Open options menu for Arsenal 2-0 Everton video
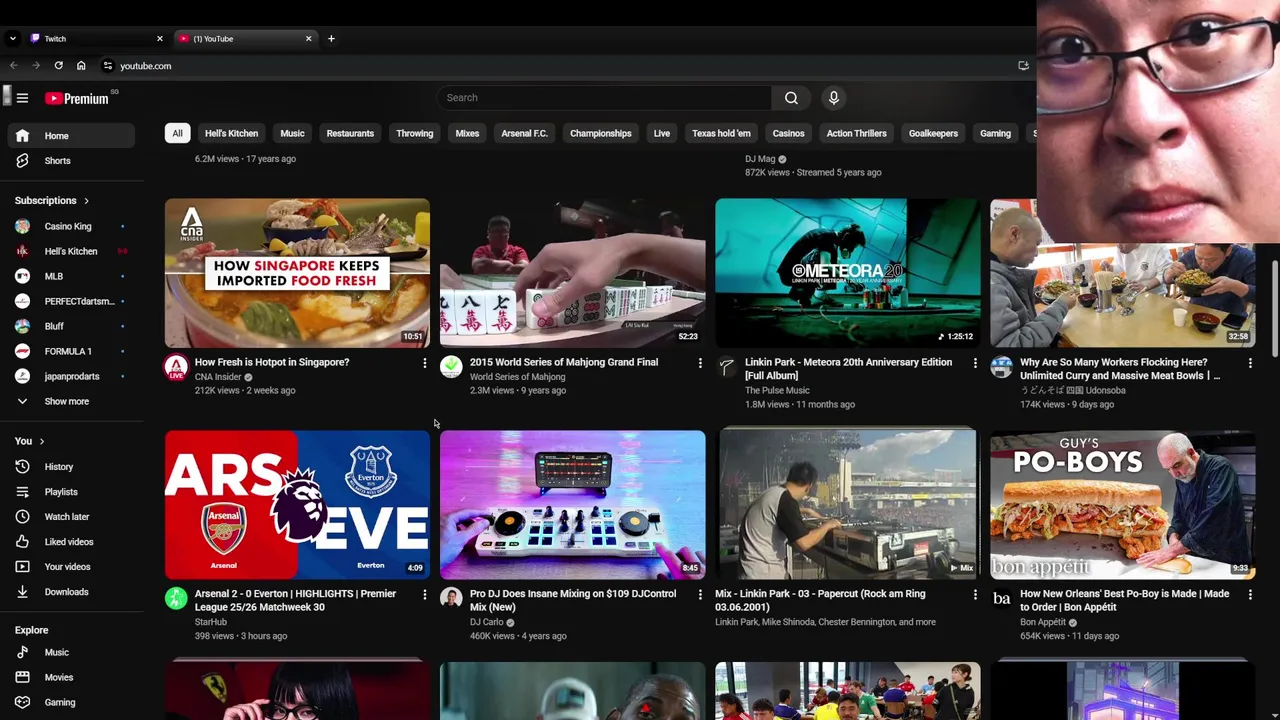This screenshot has height=720, width=1280. click(x=424, y=595)
